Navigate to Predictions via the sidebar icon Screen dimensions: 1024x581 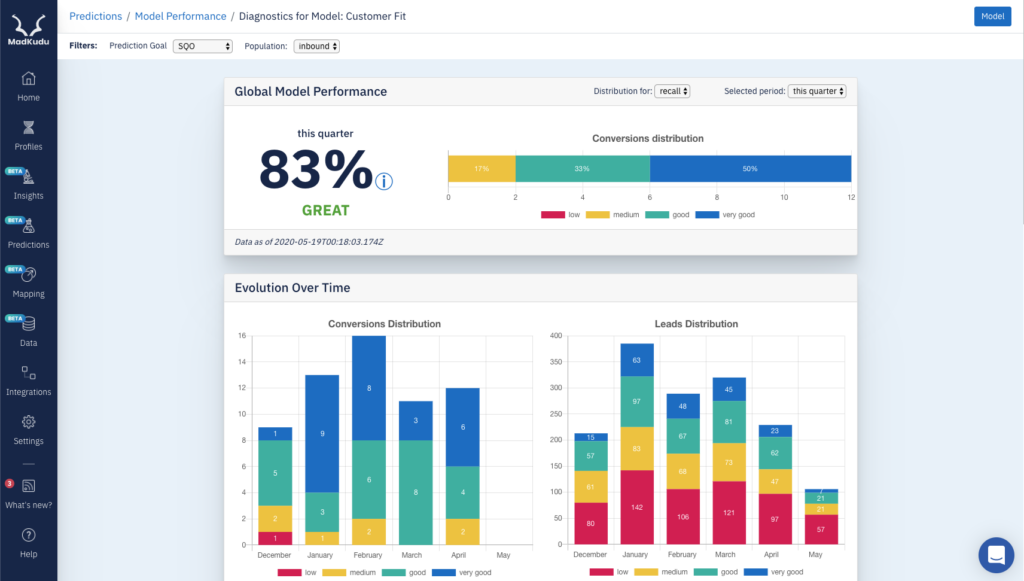(28, 232)
